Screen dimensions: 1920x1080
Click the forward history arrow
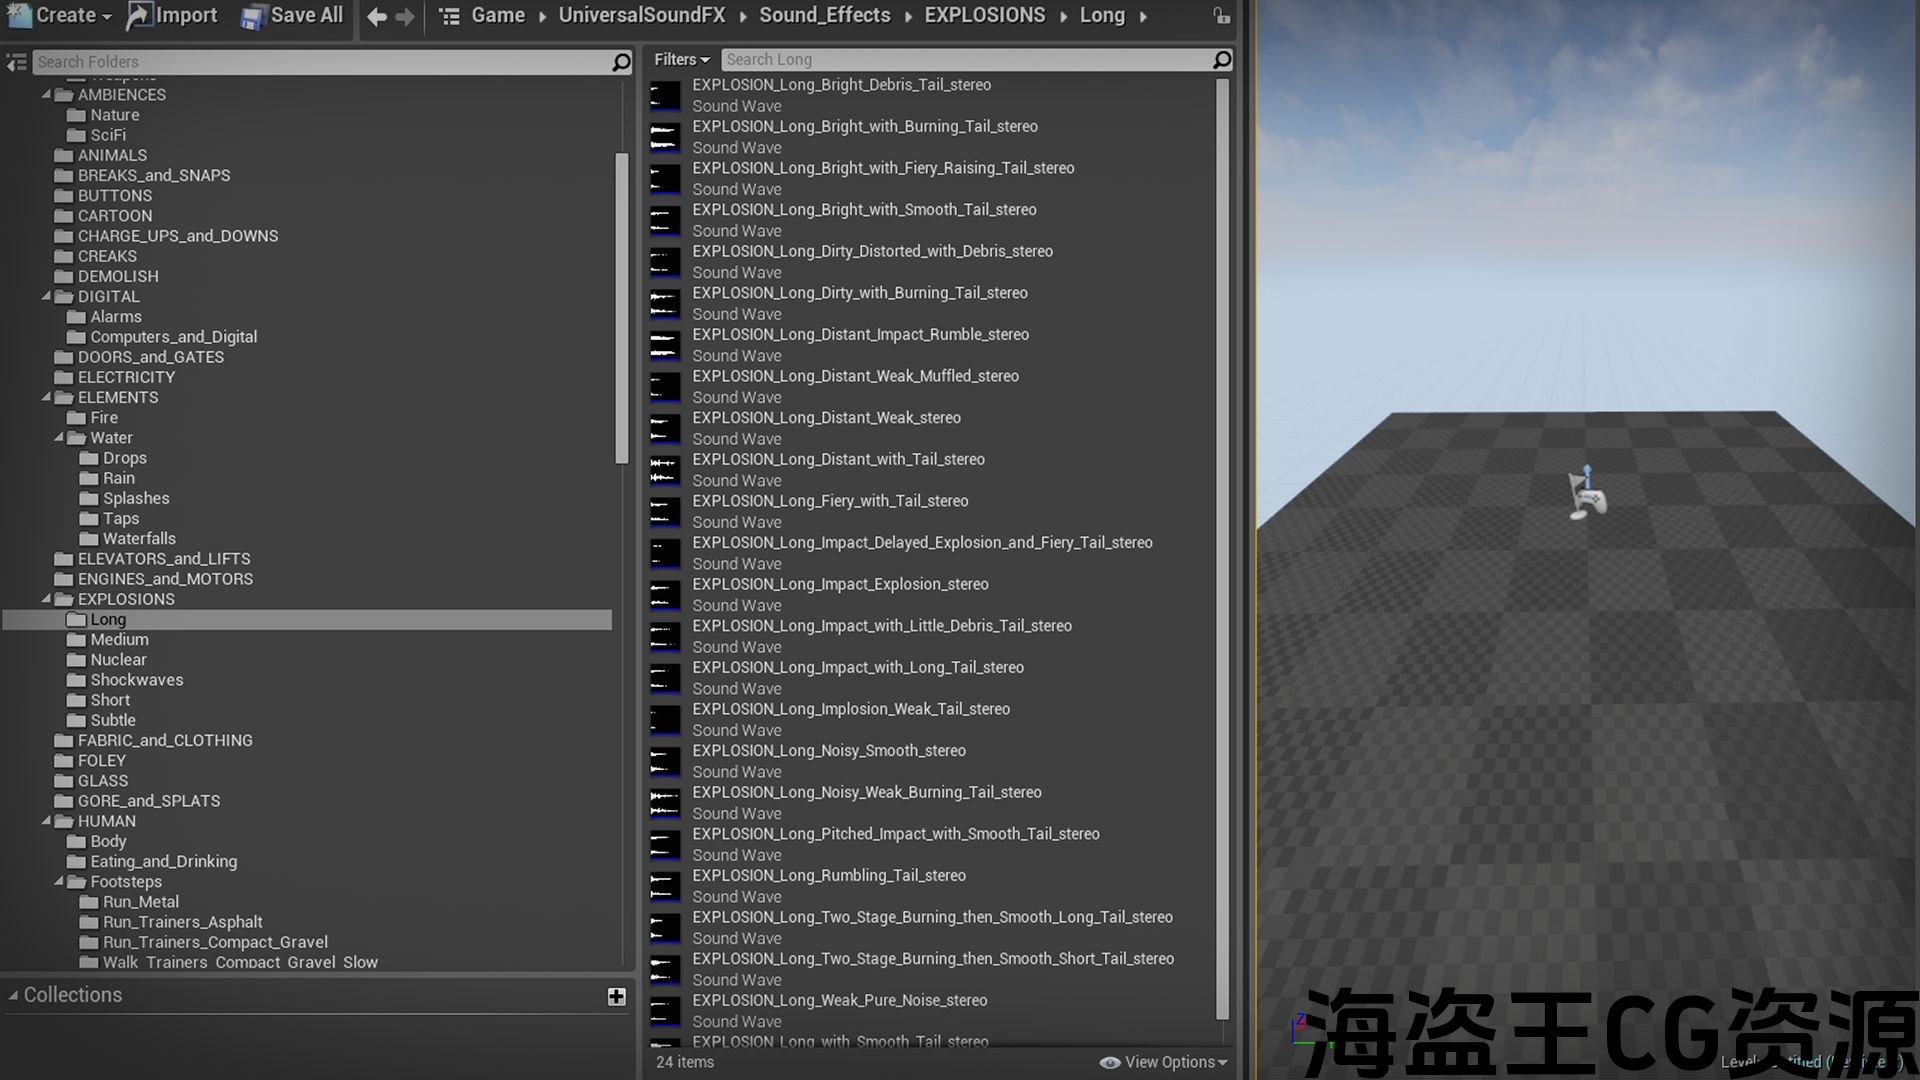(x=405, y=16)
